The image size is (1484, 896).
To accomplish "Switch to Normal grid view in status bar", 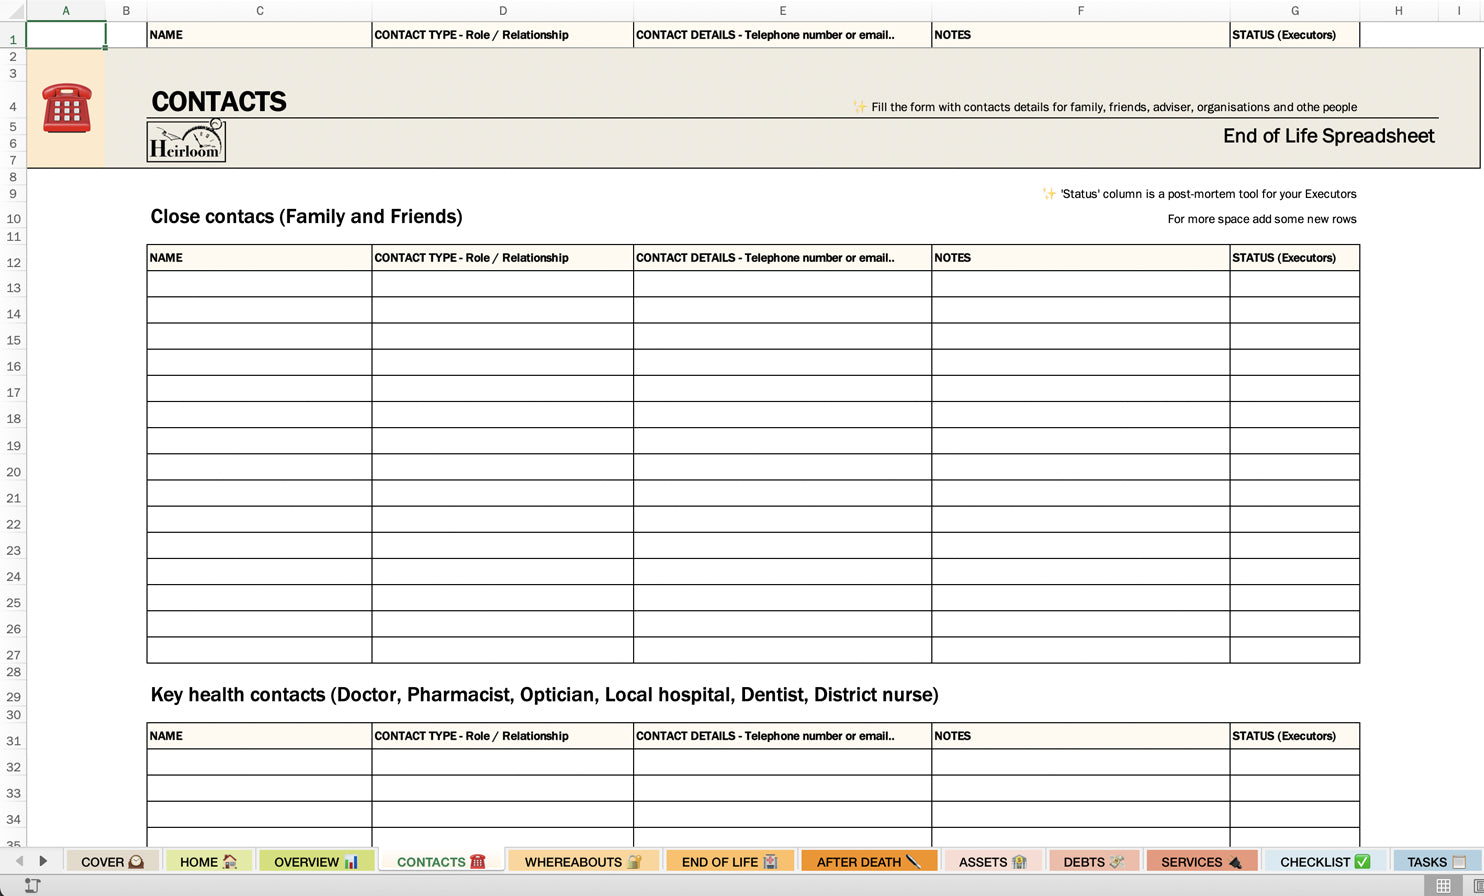I will click(x=1443, y=885).
